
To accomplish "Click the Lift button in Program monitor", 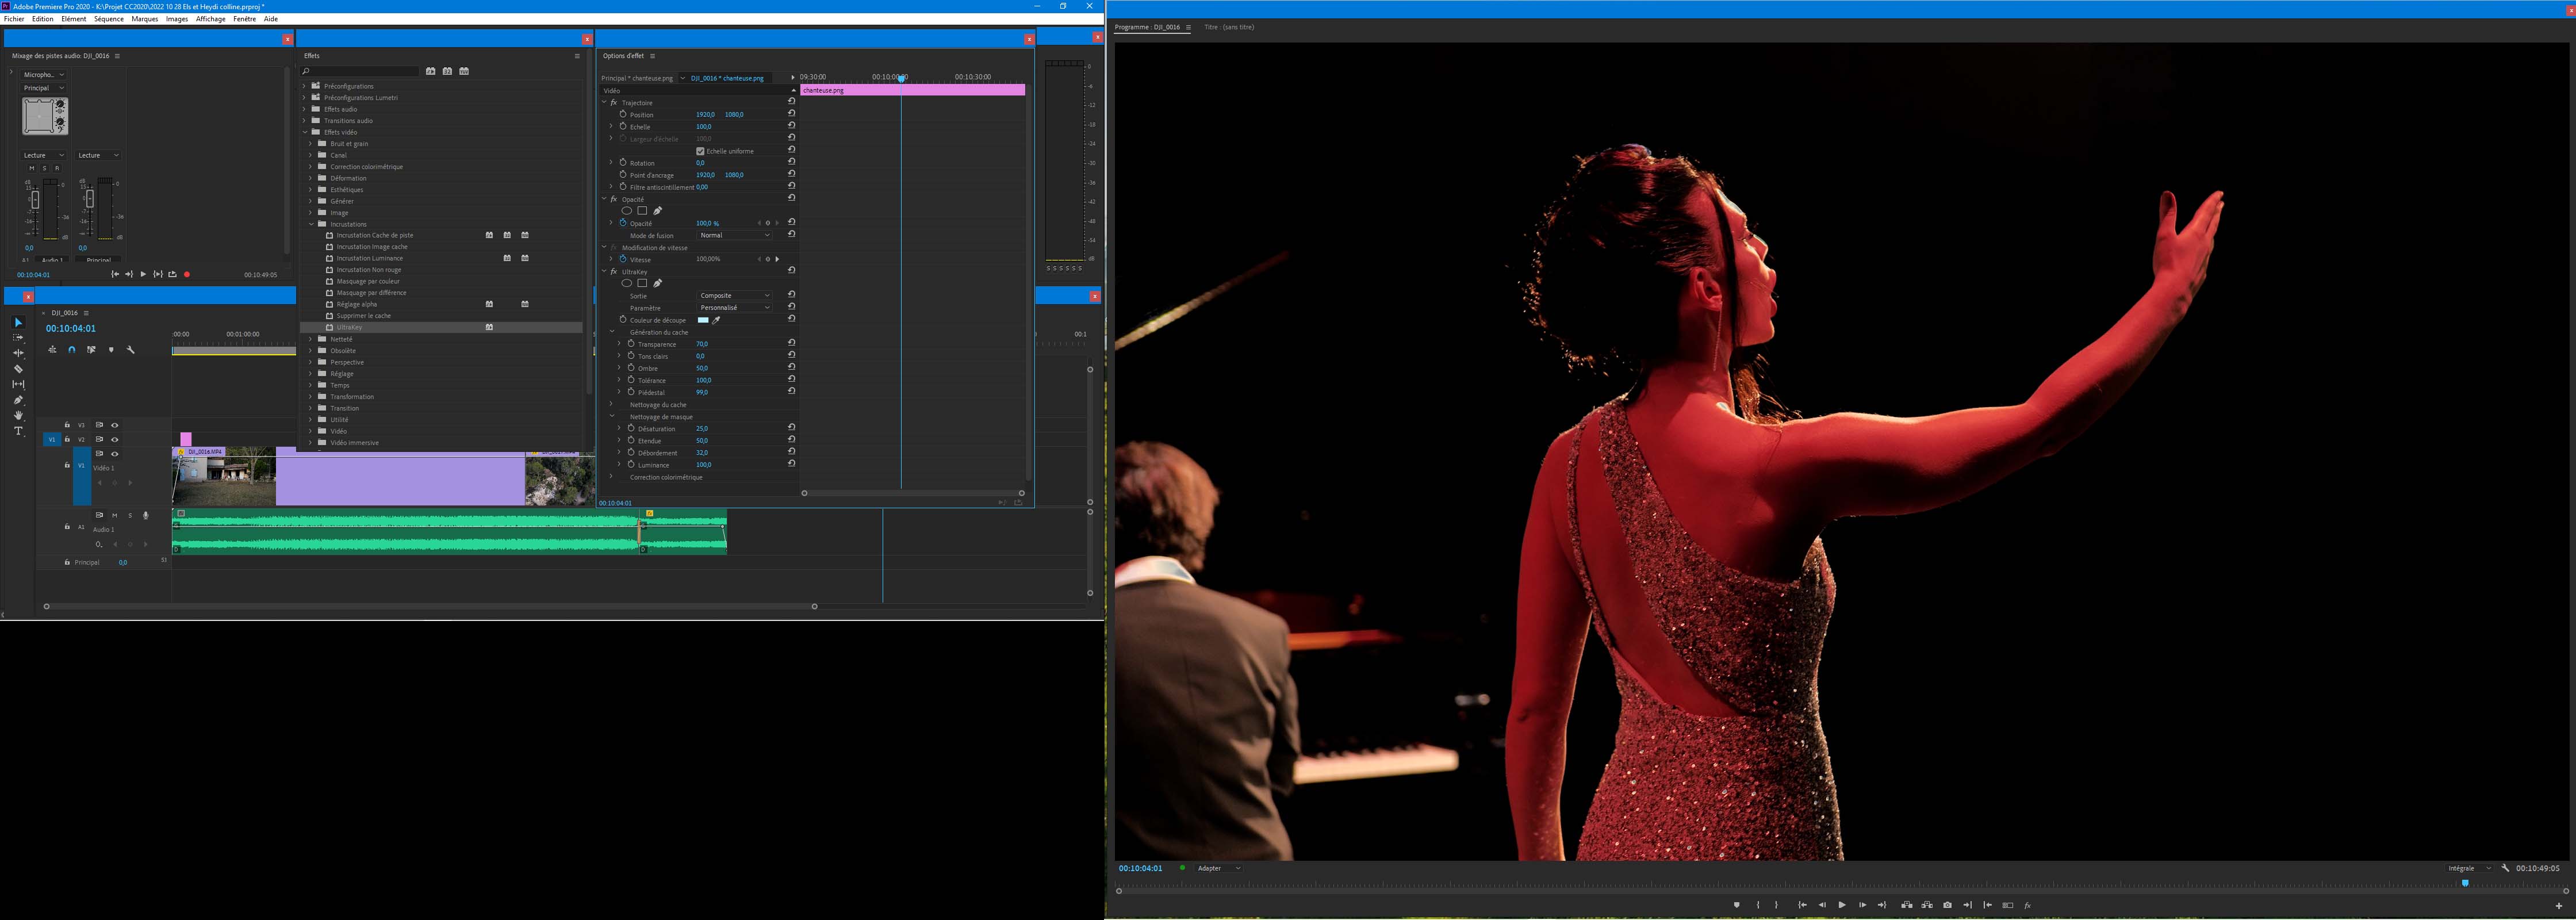I will tap(1907, 905).
